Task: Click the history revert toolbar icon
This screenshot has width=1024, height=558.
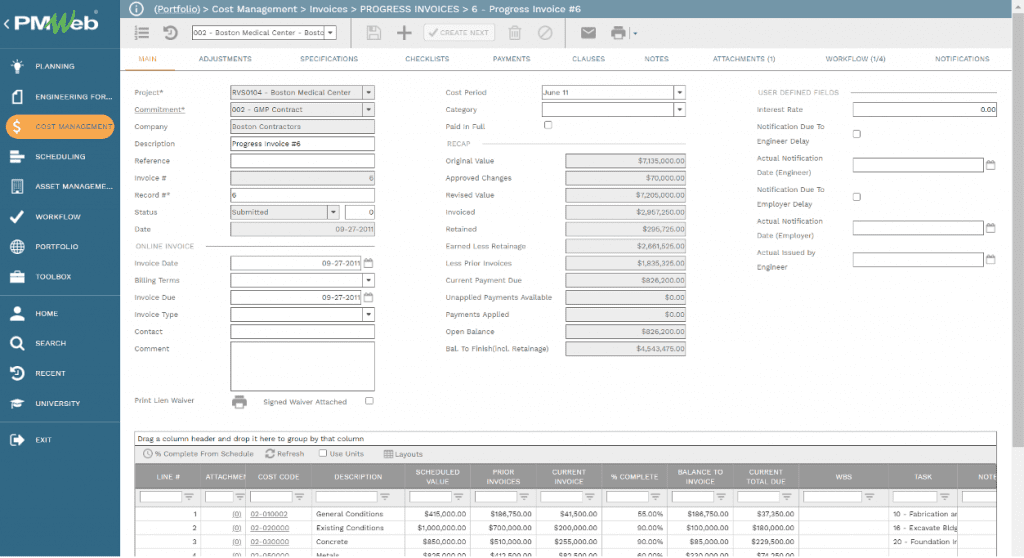Action: click(170, 32)
